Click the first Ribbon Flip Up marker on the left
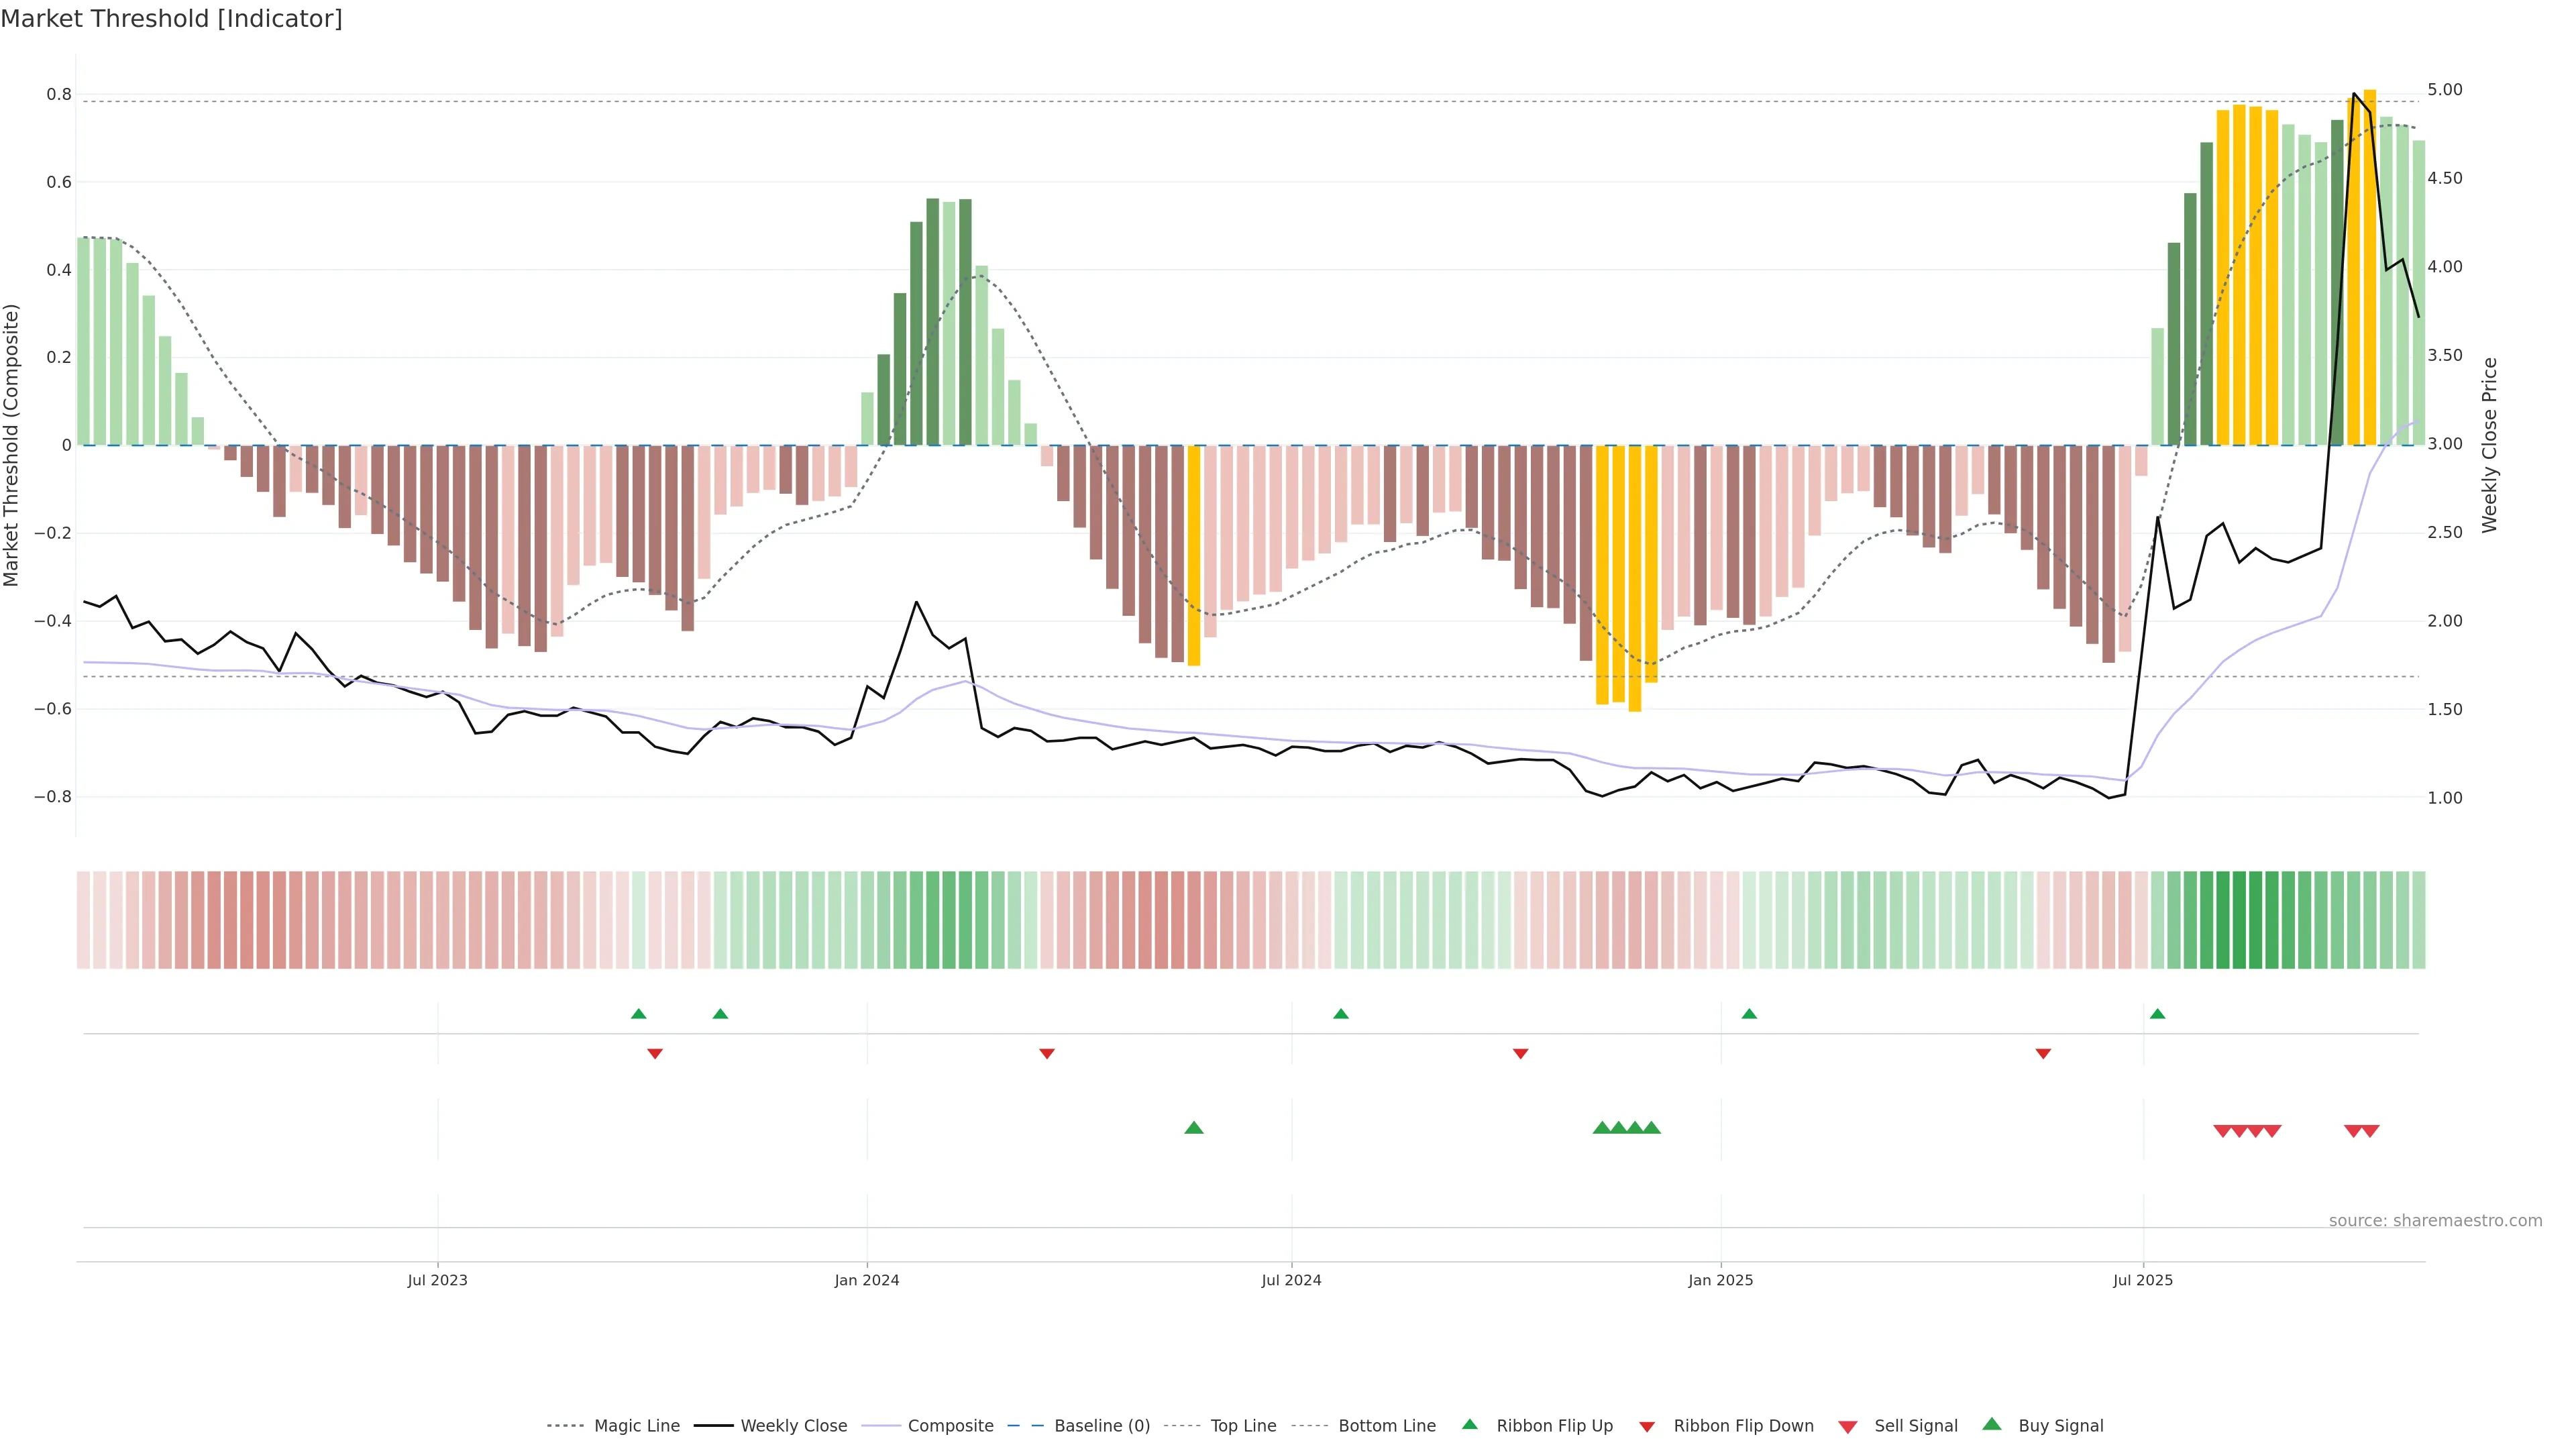The image size is (2576, 1449). point(639,1014)
